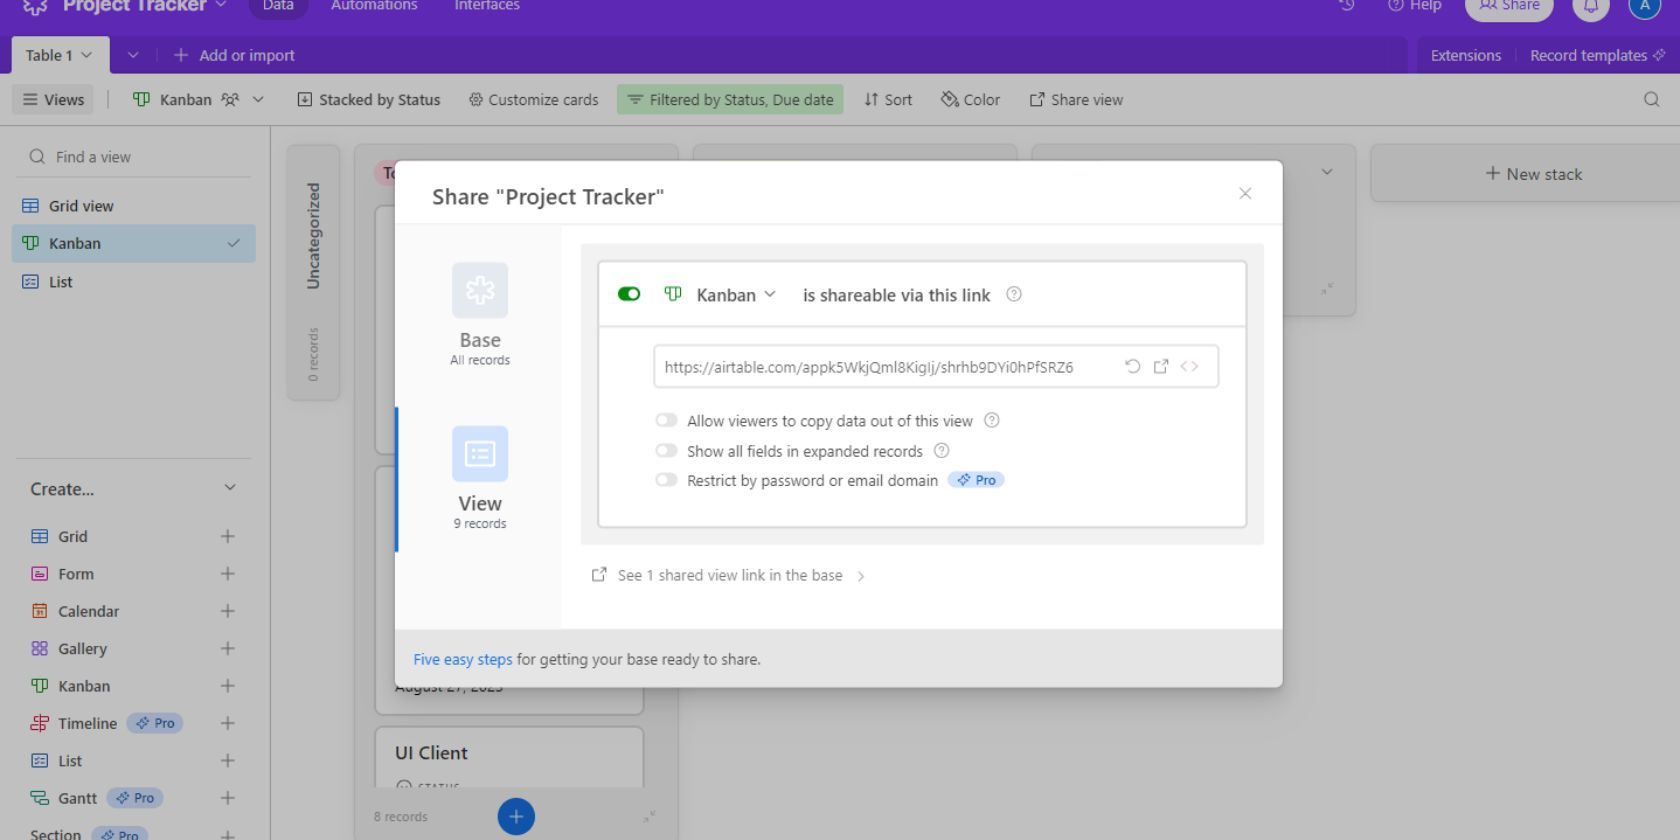The width and height of the screenshot is (1680, 840).
Task: Enable allow viewers to copy data
Action: [x=666, y=421]
